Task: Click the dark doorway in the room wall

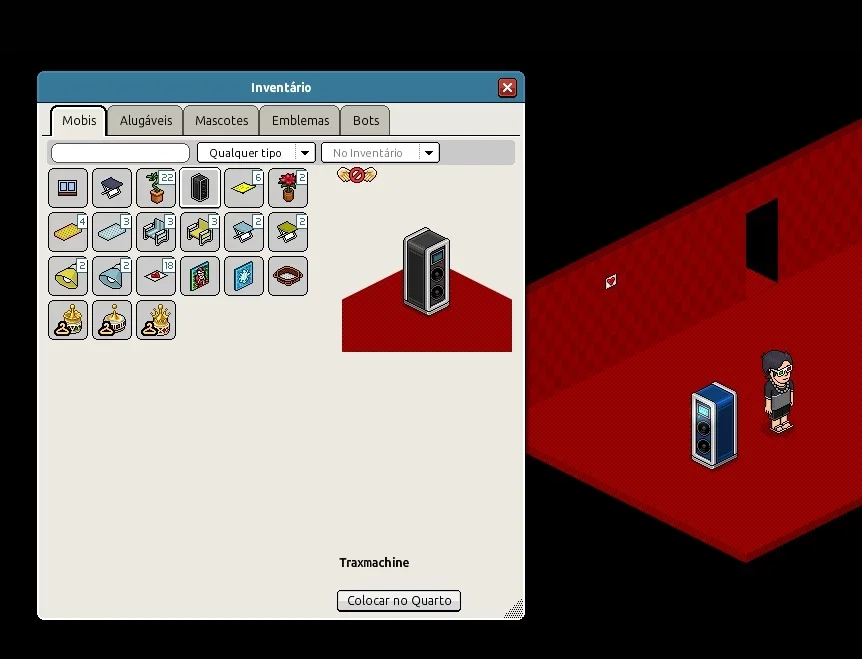Action: click(x=762, y=240)
